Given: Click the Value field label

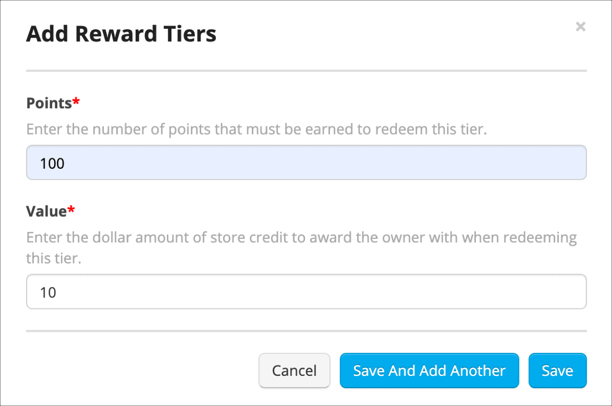Looking at the screenshot, I should pos(46,211).
